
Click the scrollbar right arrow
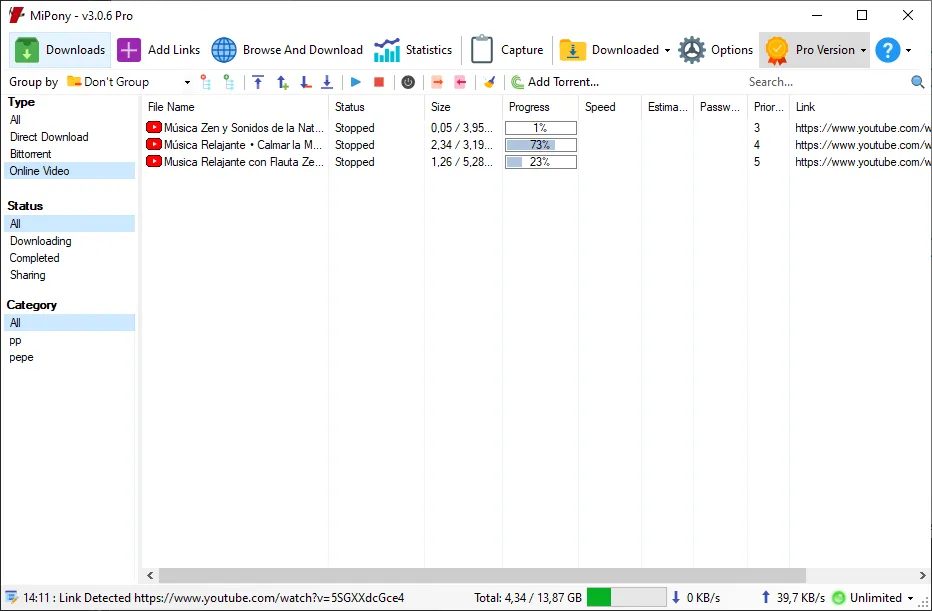tap(922, 575)
